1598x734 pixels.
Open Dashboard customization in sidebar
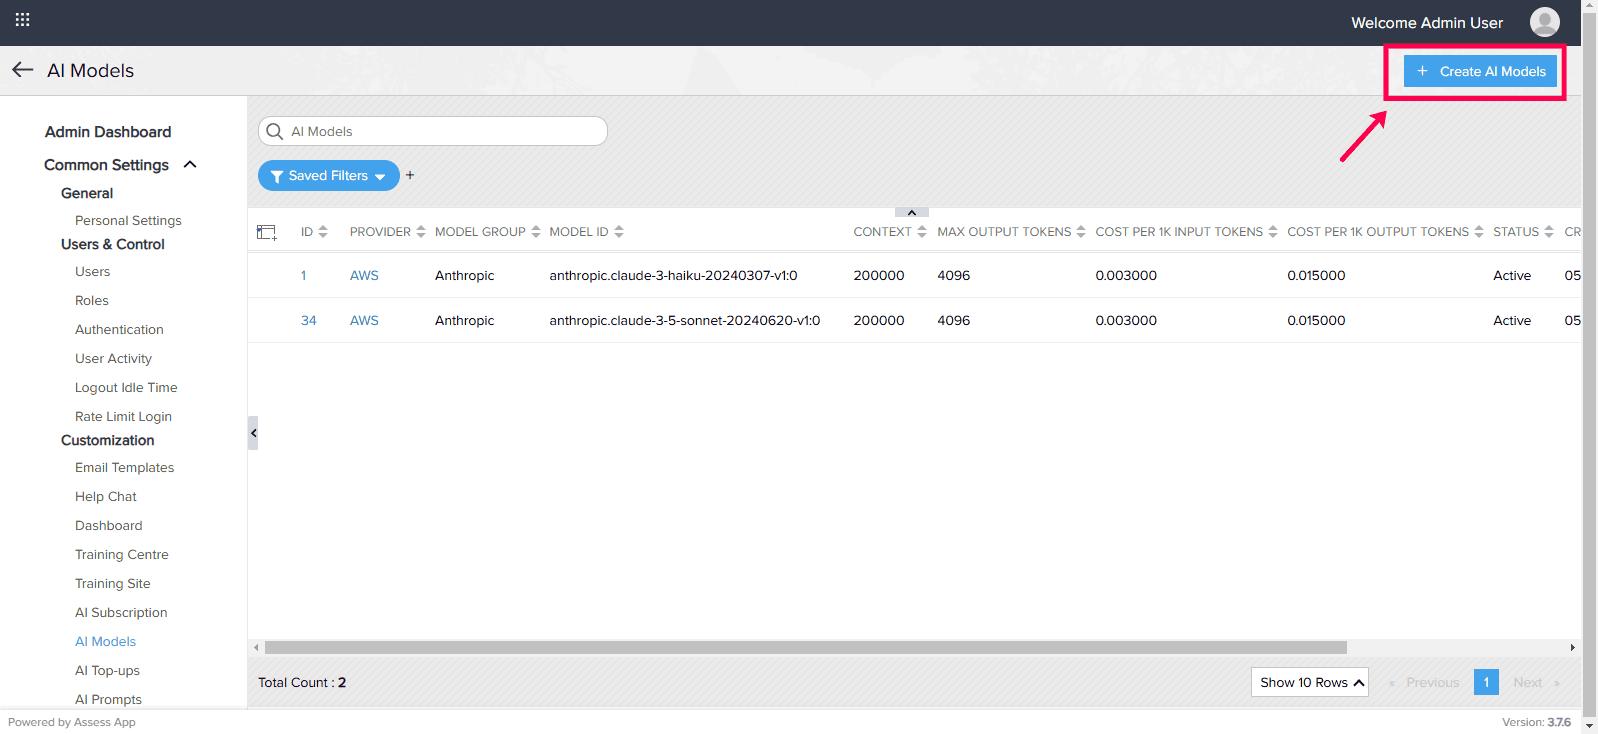(x=108, y=526)
